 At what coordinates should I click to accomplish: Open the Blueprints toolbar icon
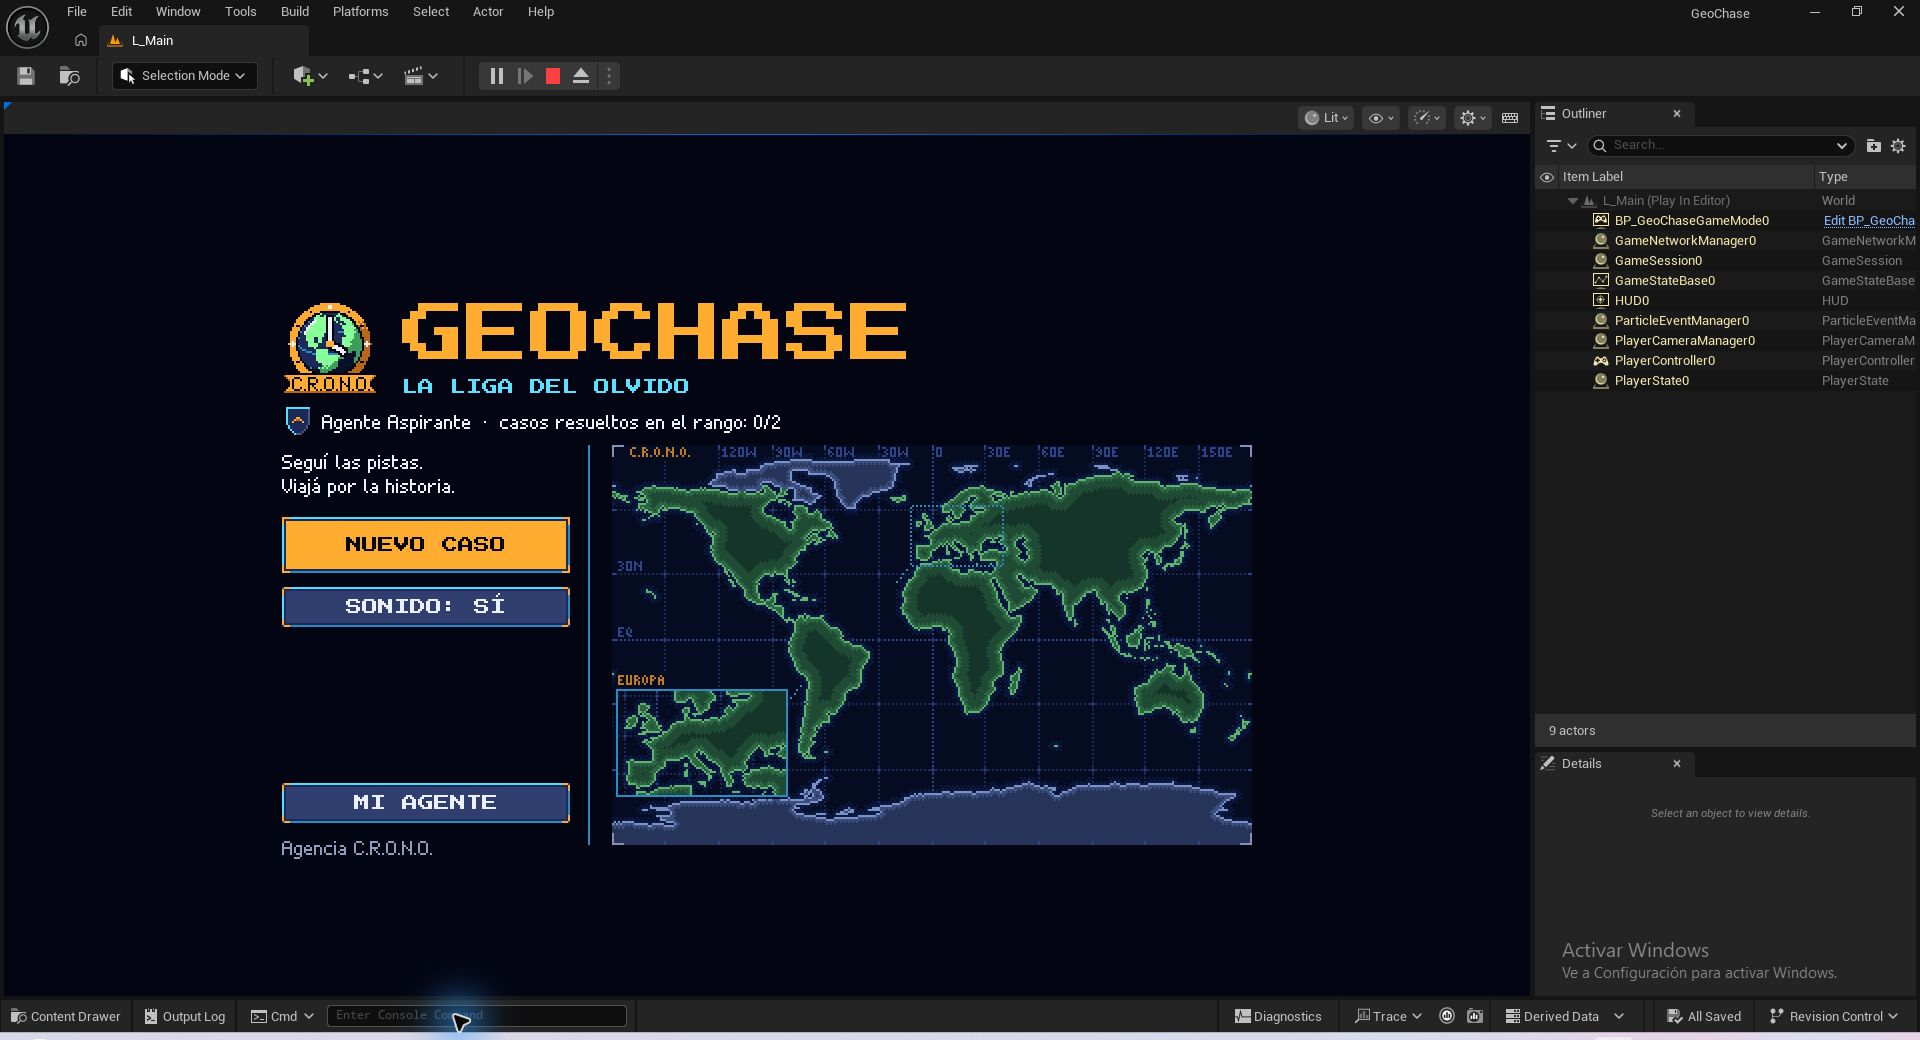[x=365, y=76]
